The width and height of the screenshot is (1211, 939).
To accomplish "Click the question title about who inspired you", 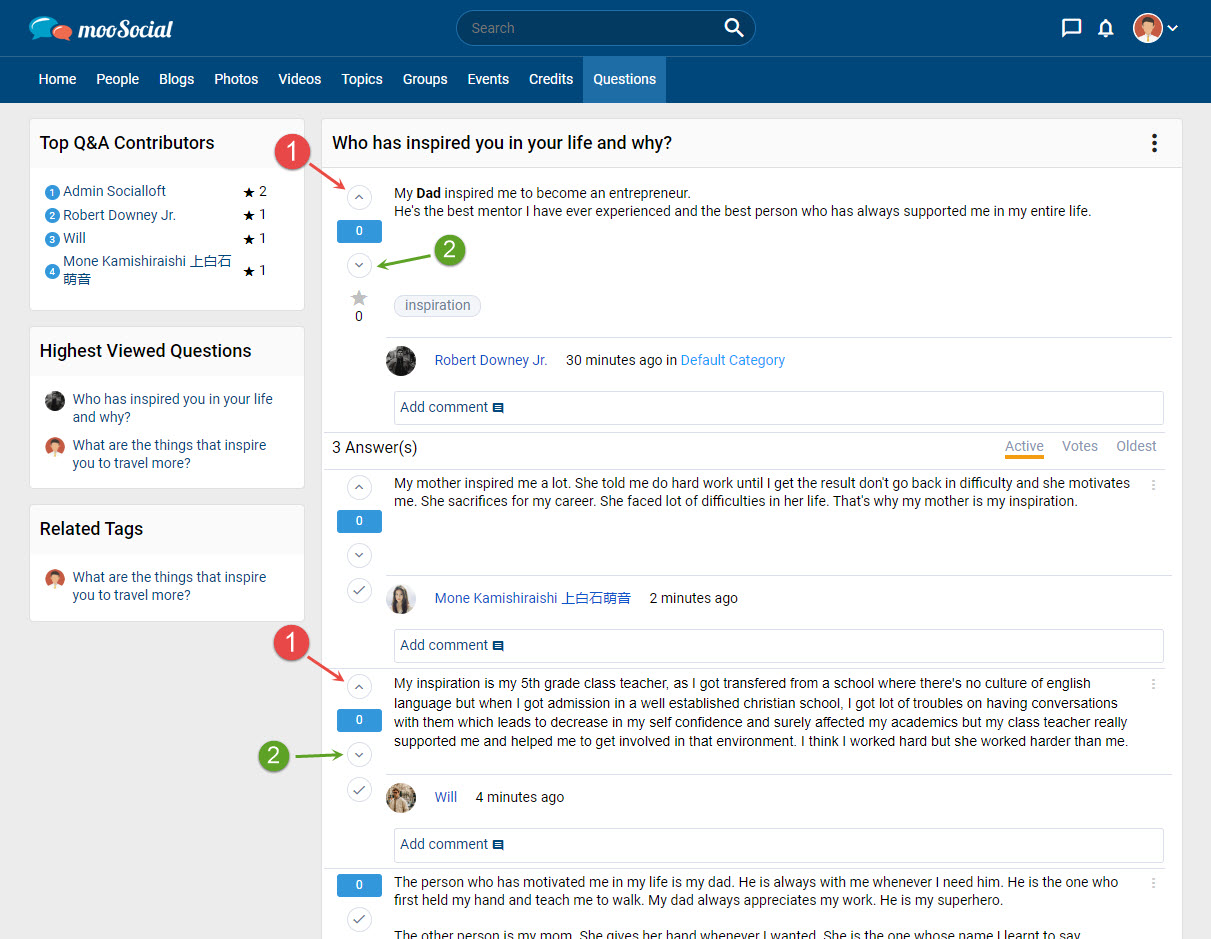I will [502, 143].
